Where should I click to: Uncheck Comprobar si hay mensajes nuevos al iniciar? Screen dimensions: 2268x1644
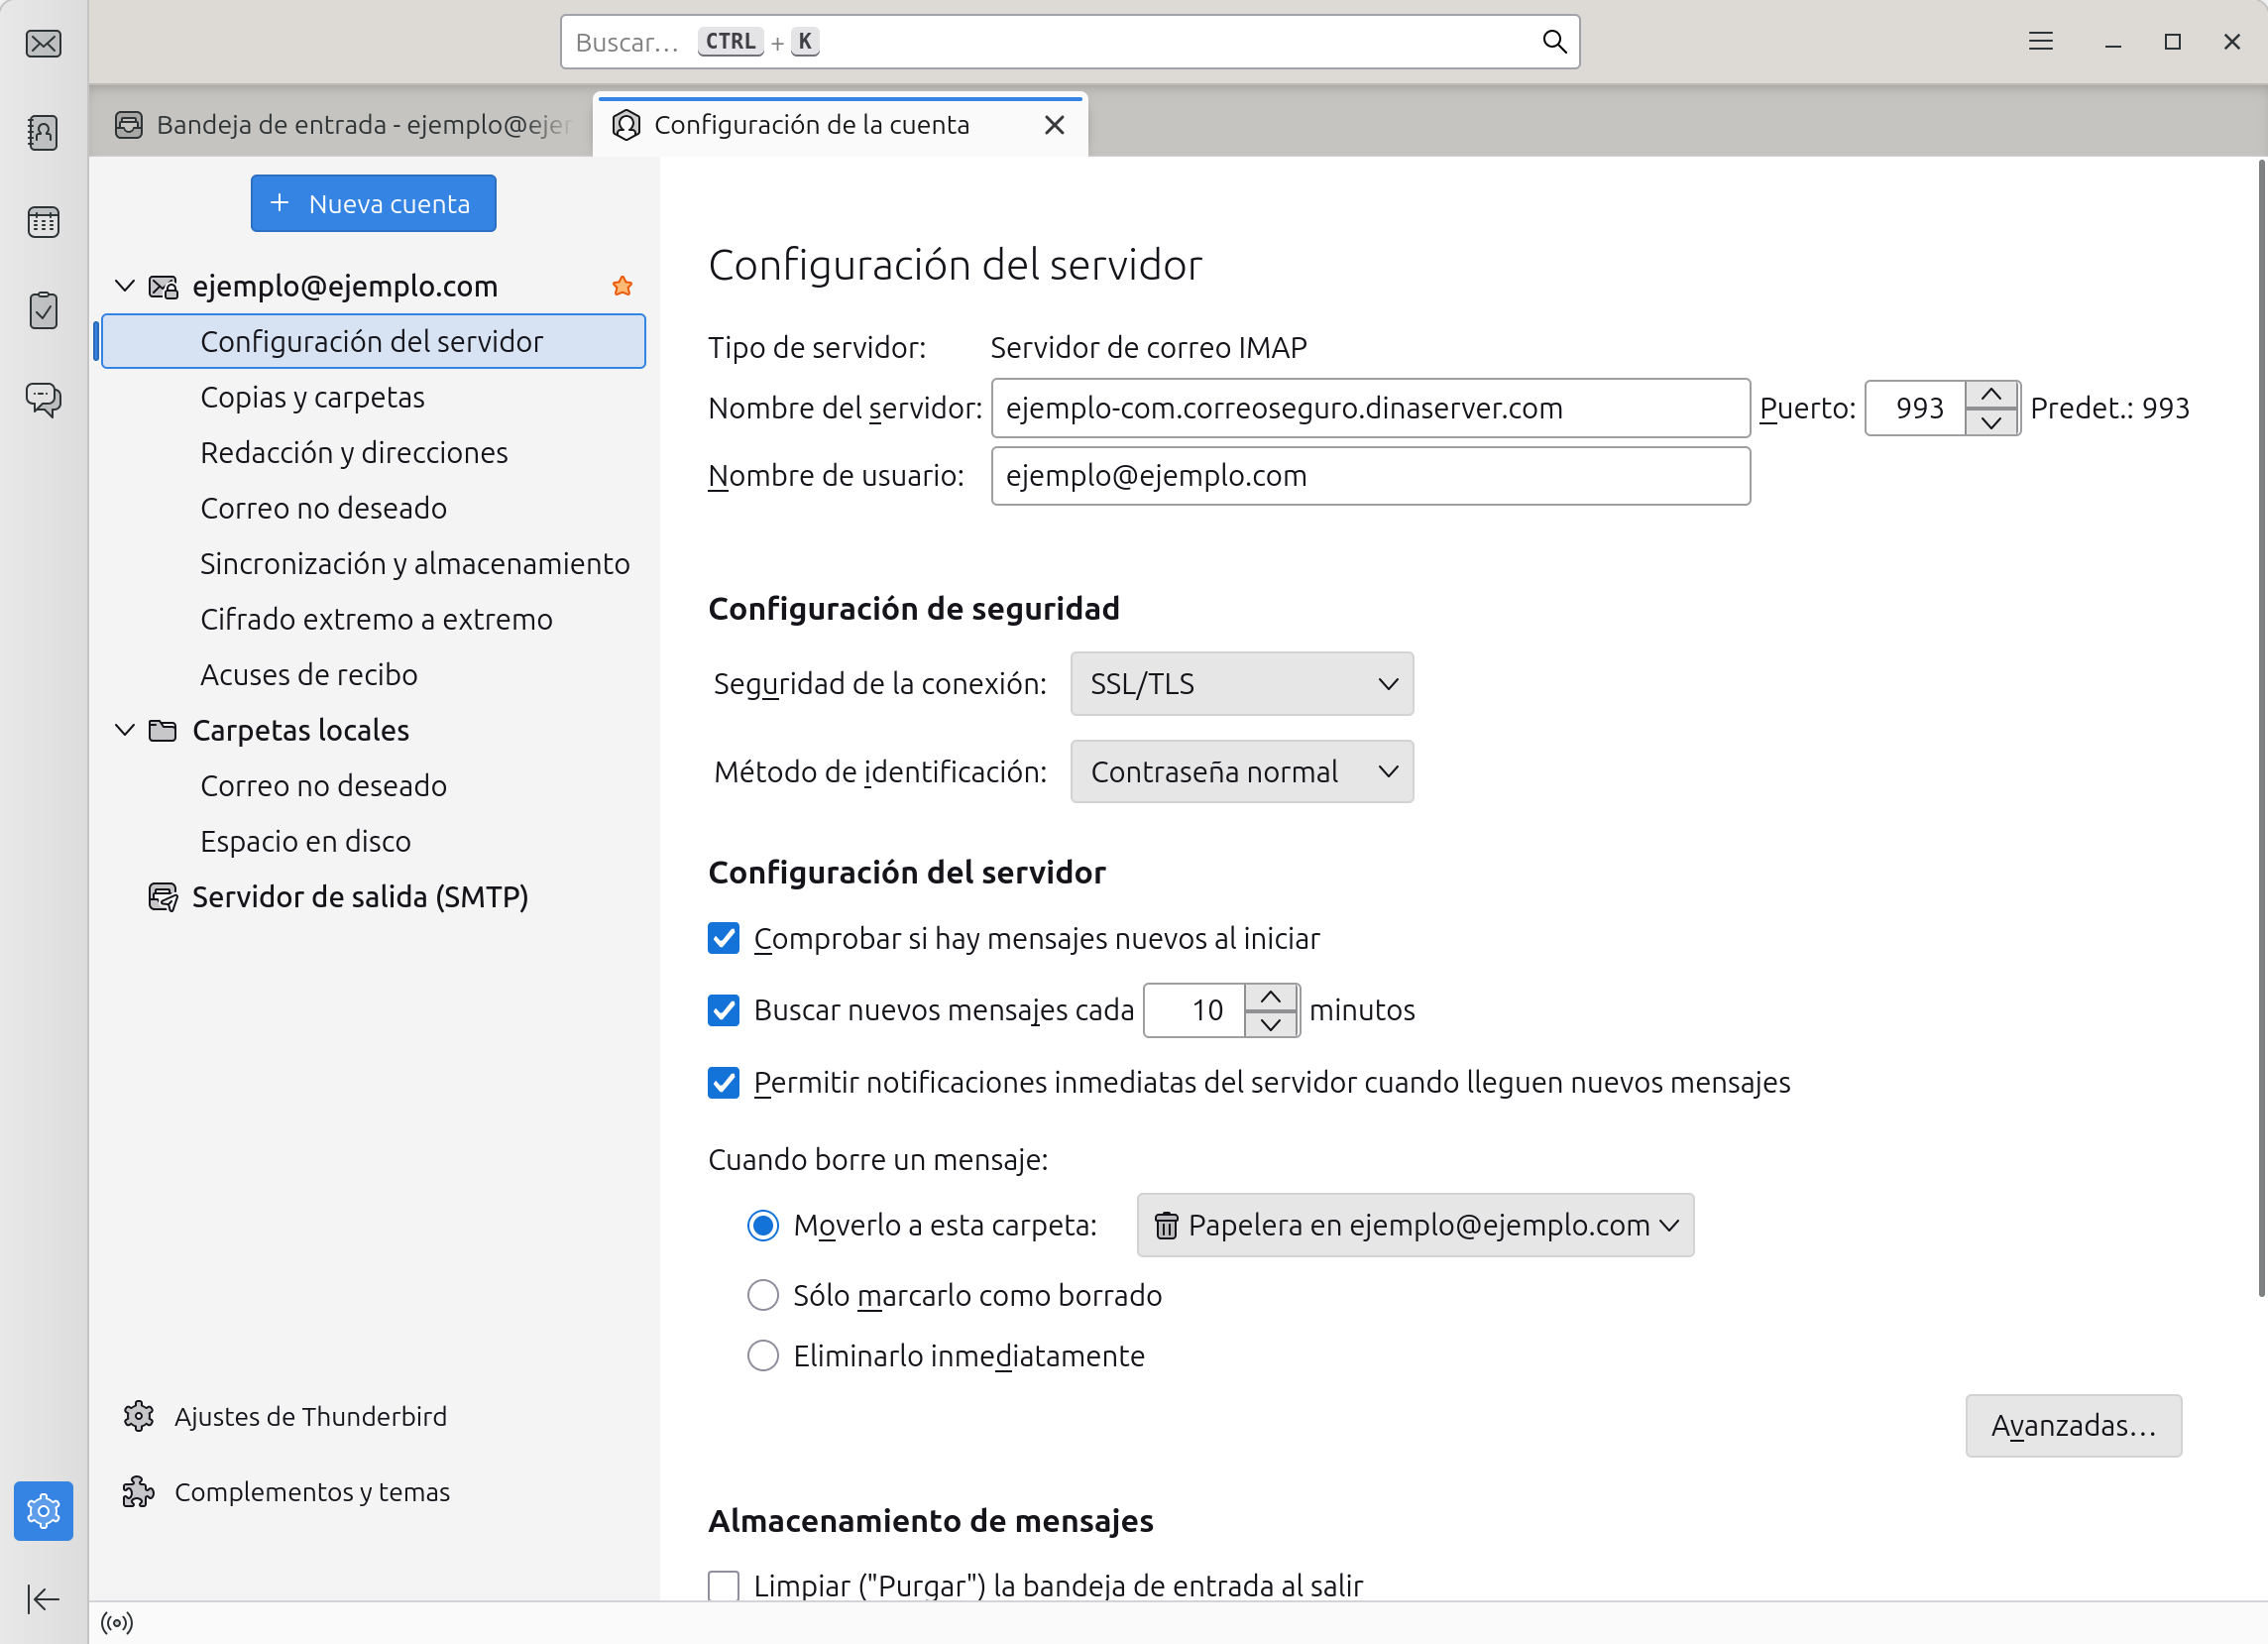point(723,938)
